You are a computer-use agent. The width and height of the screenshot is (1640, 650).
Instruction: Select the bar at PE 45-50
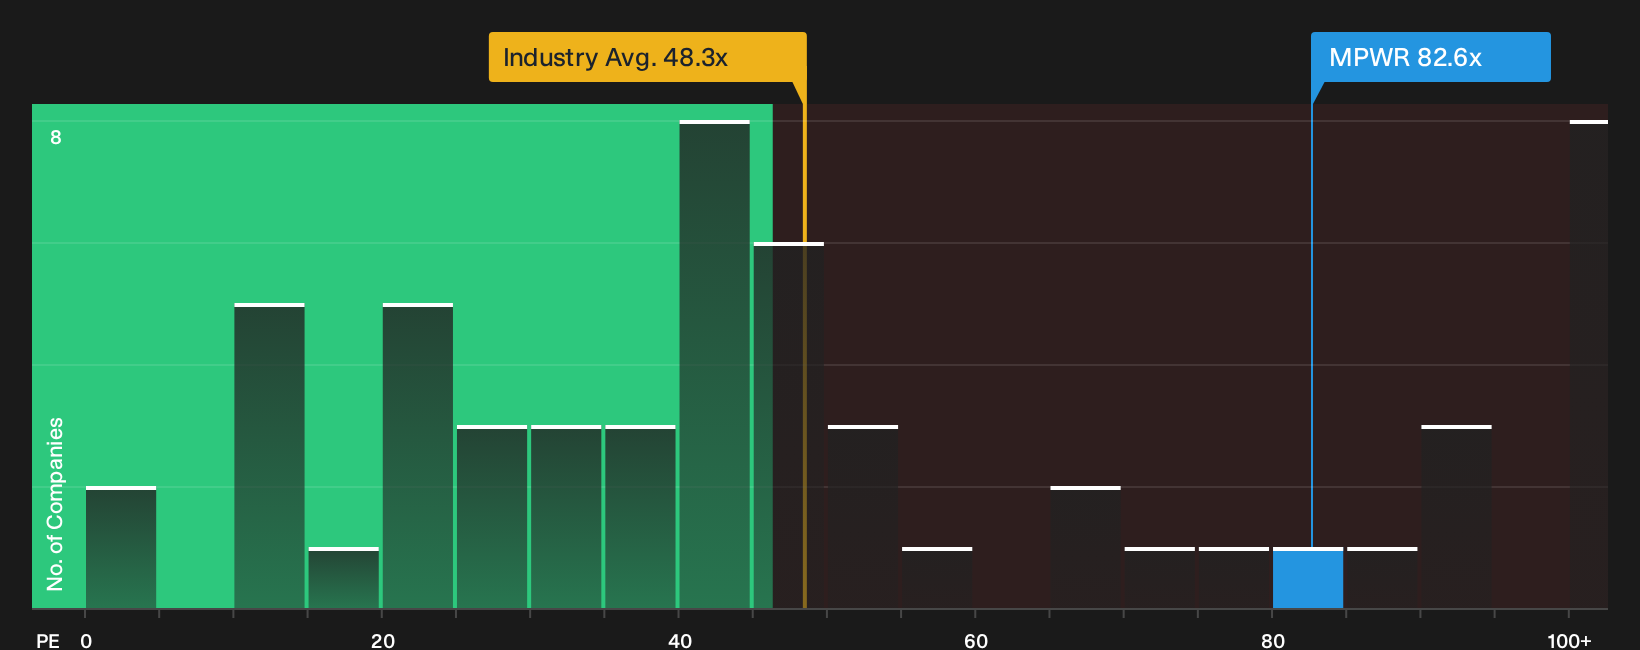[x=789, y=425]
